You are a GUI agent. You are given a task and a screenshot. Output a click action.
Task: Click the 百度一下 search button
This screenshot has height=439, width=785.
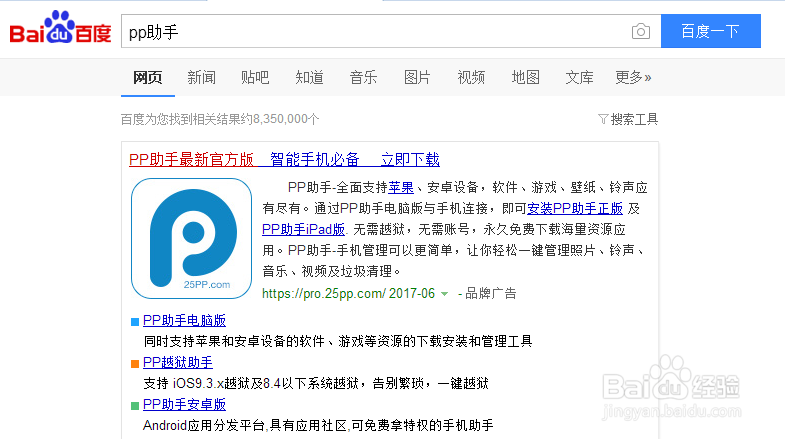pos(710,31)
